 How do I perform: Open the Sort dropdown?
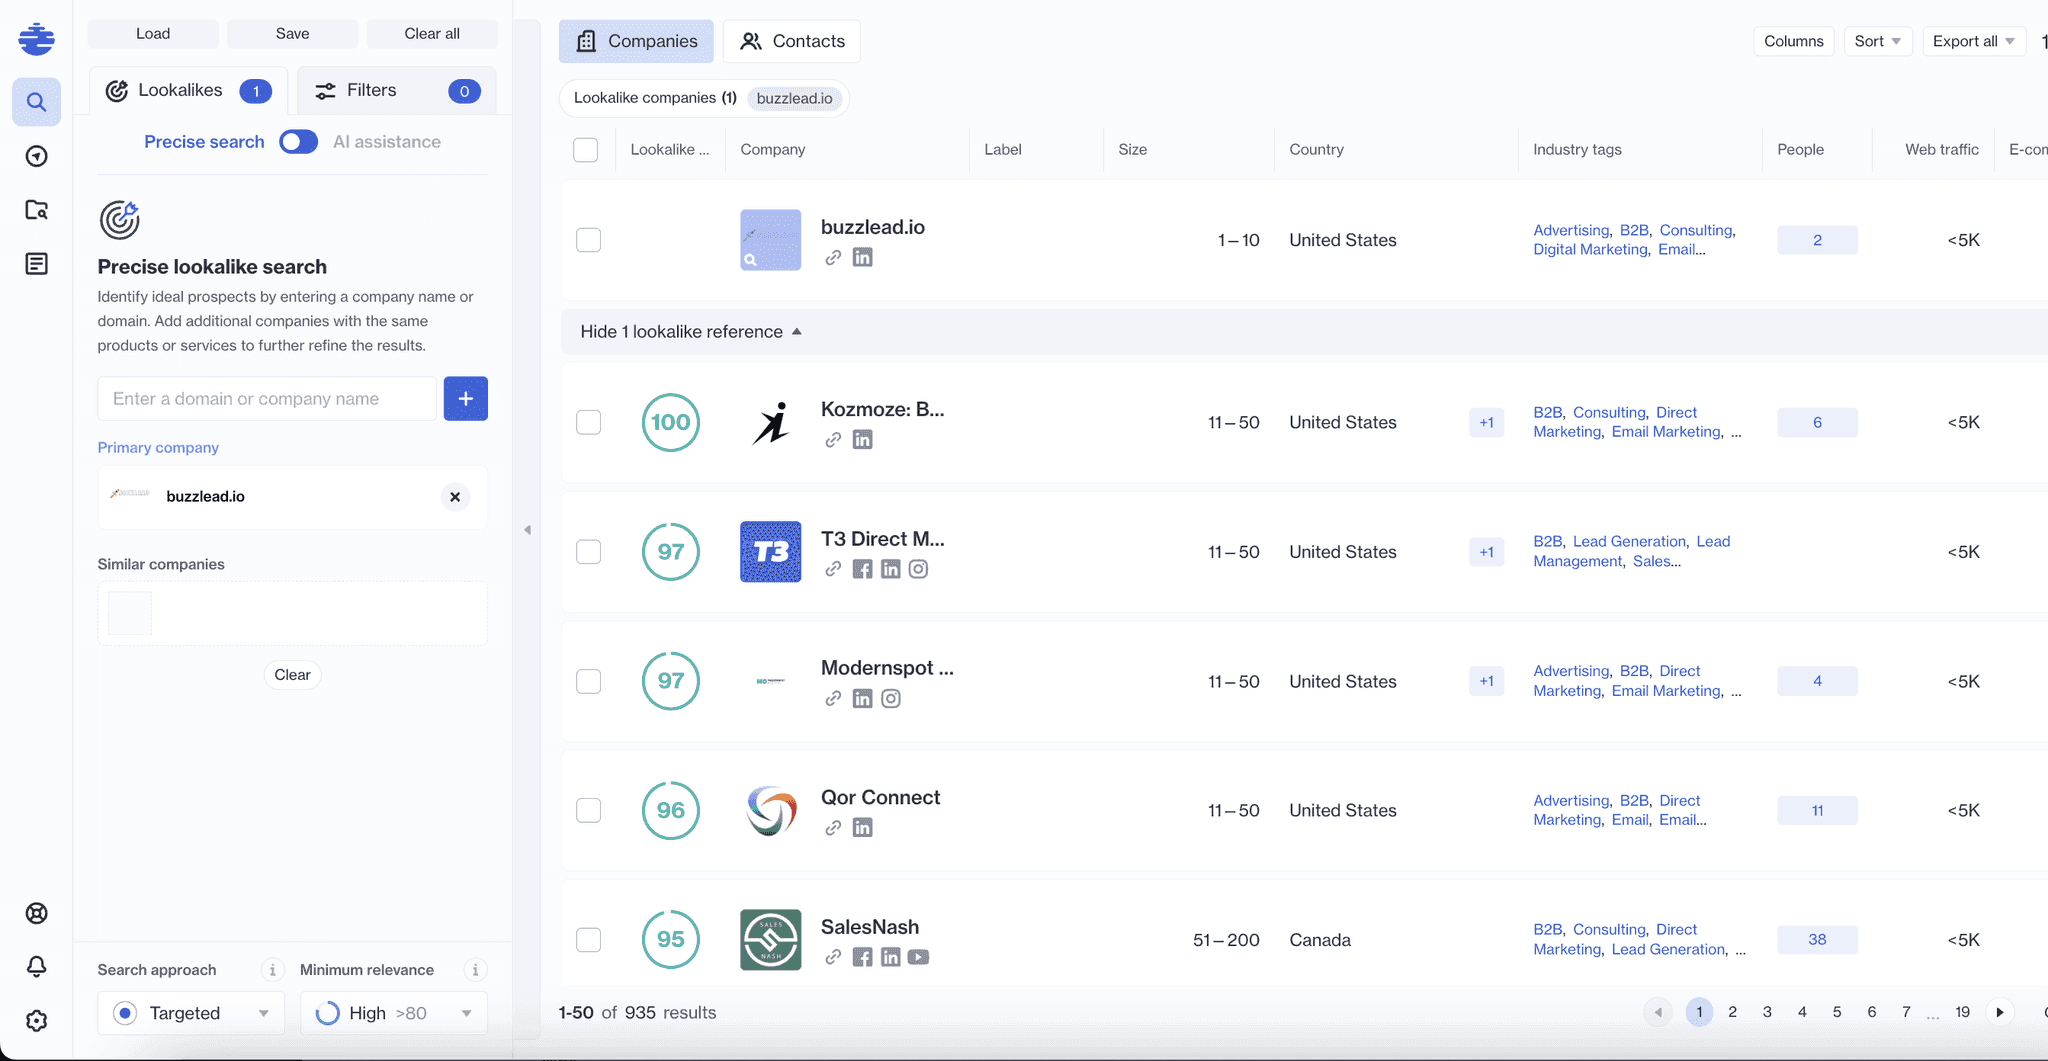(x=1878, y=41)
